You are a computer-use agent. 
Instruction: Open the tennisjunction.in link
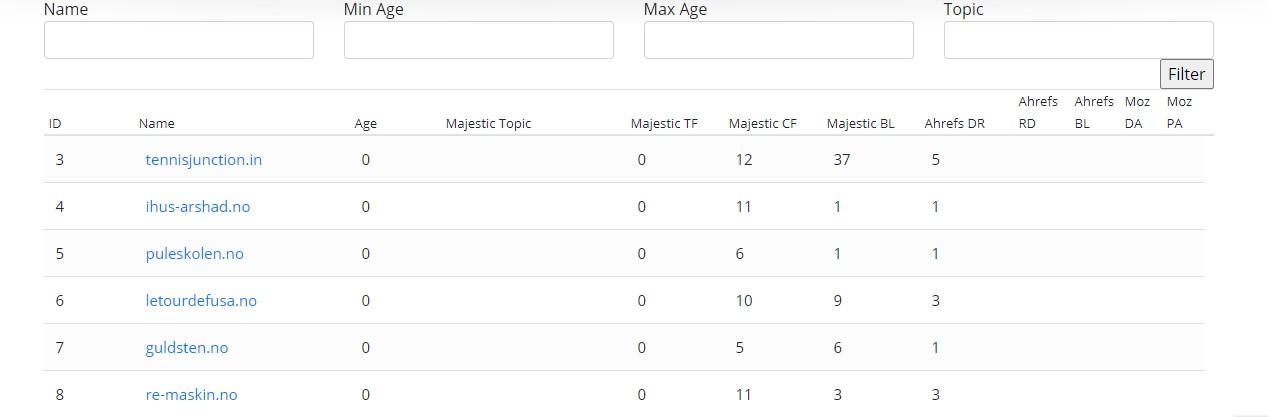coord(203,159)
